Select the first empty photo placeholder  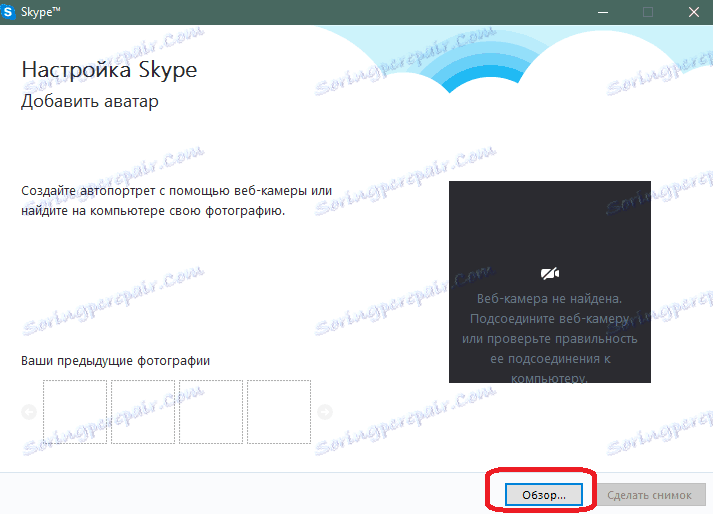75,412
